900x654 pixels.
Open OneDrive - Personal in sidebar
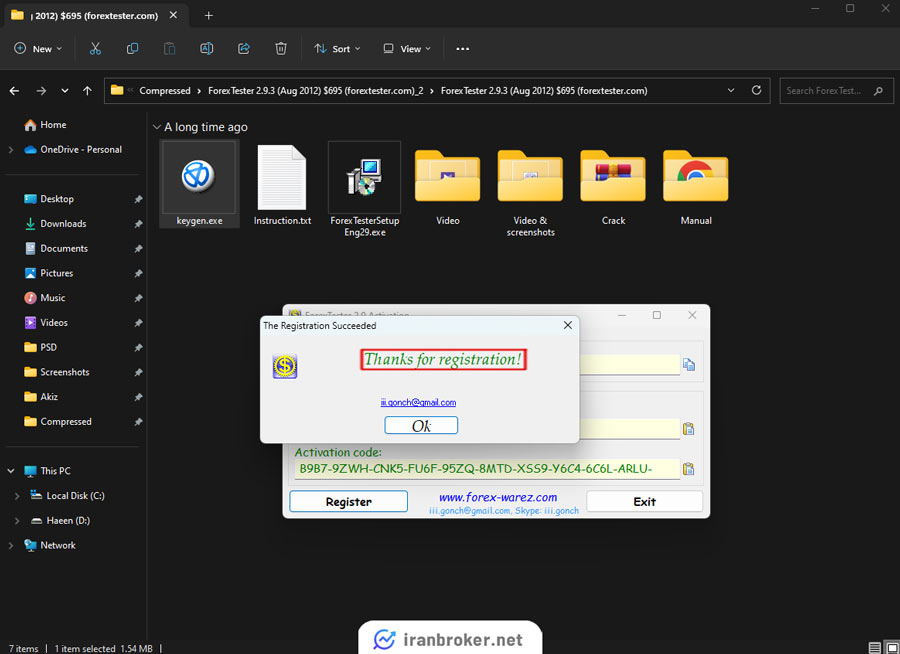point(73,149)
